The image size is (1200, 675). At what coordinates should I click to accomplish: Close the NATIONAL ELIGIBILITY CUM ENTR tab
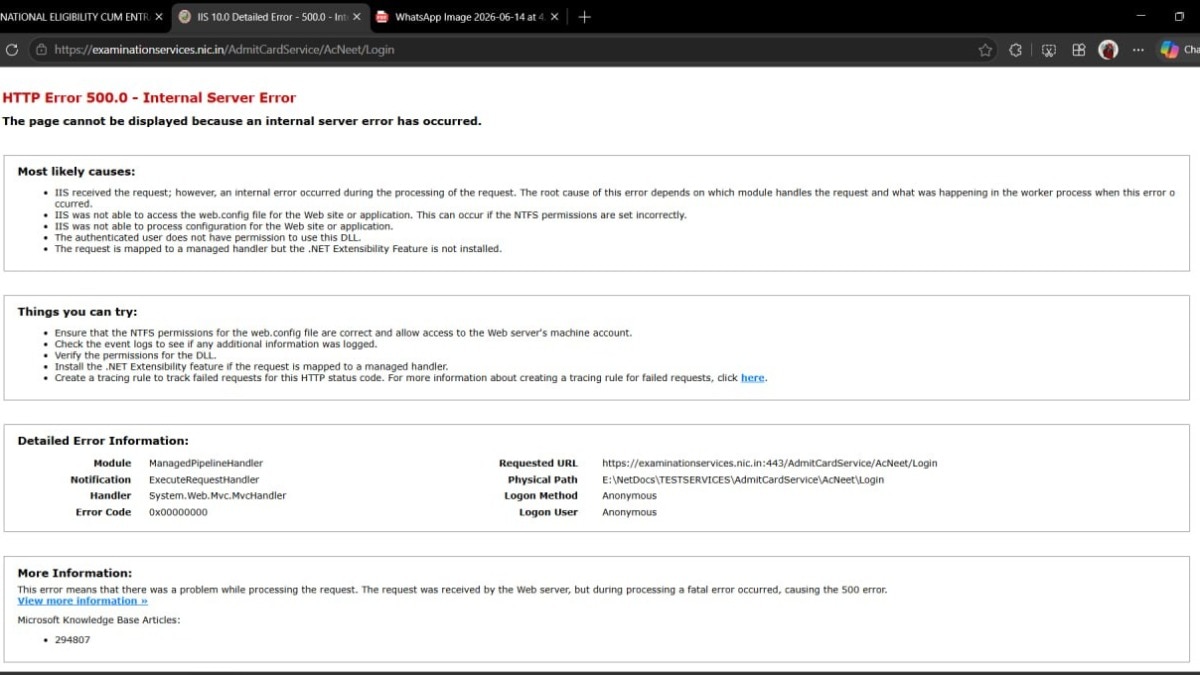coord(159,17)
